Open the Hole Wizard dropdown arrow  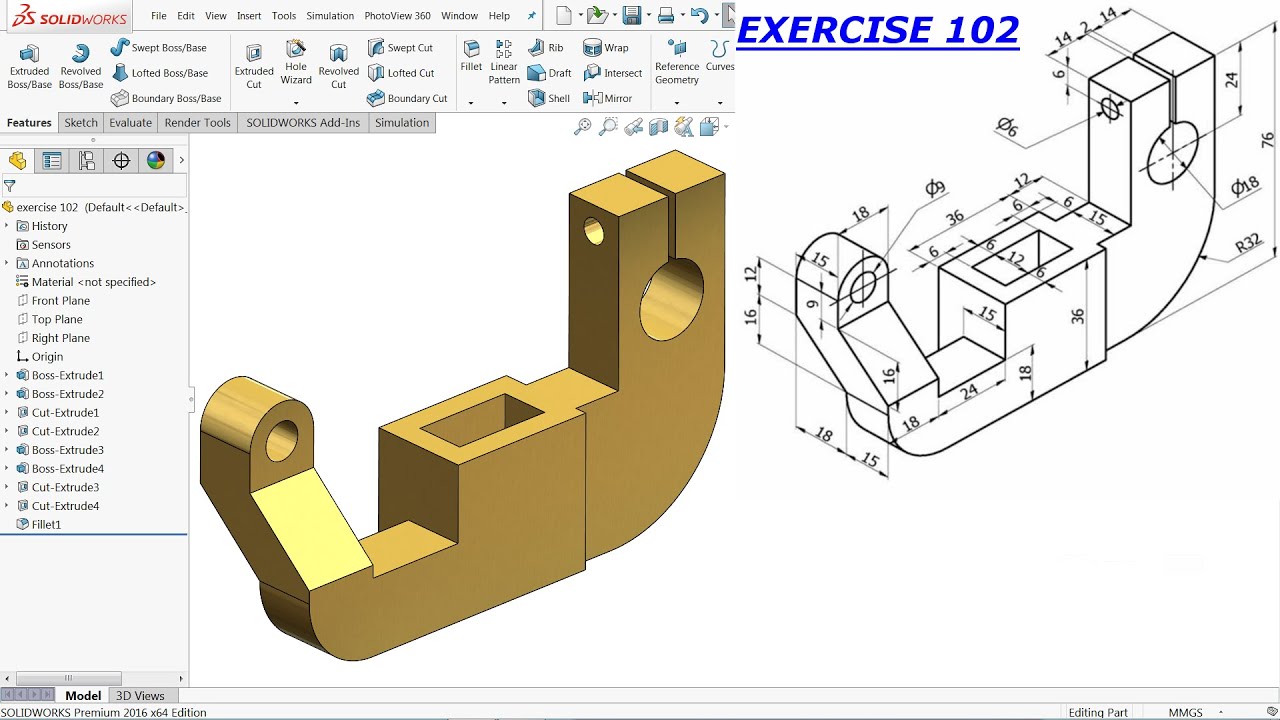coord(296,101)
